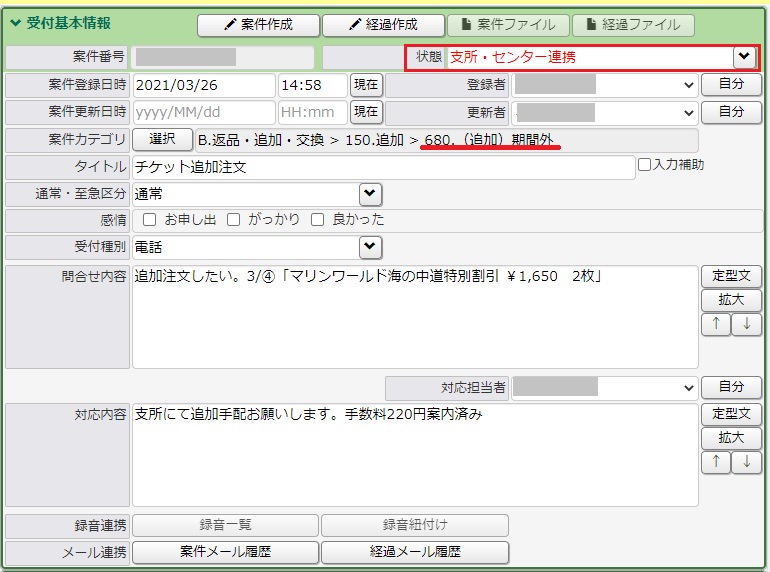Open the 経過ファイル button
770x572 pixels.
tap(633, 25)
